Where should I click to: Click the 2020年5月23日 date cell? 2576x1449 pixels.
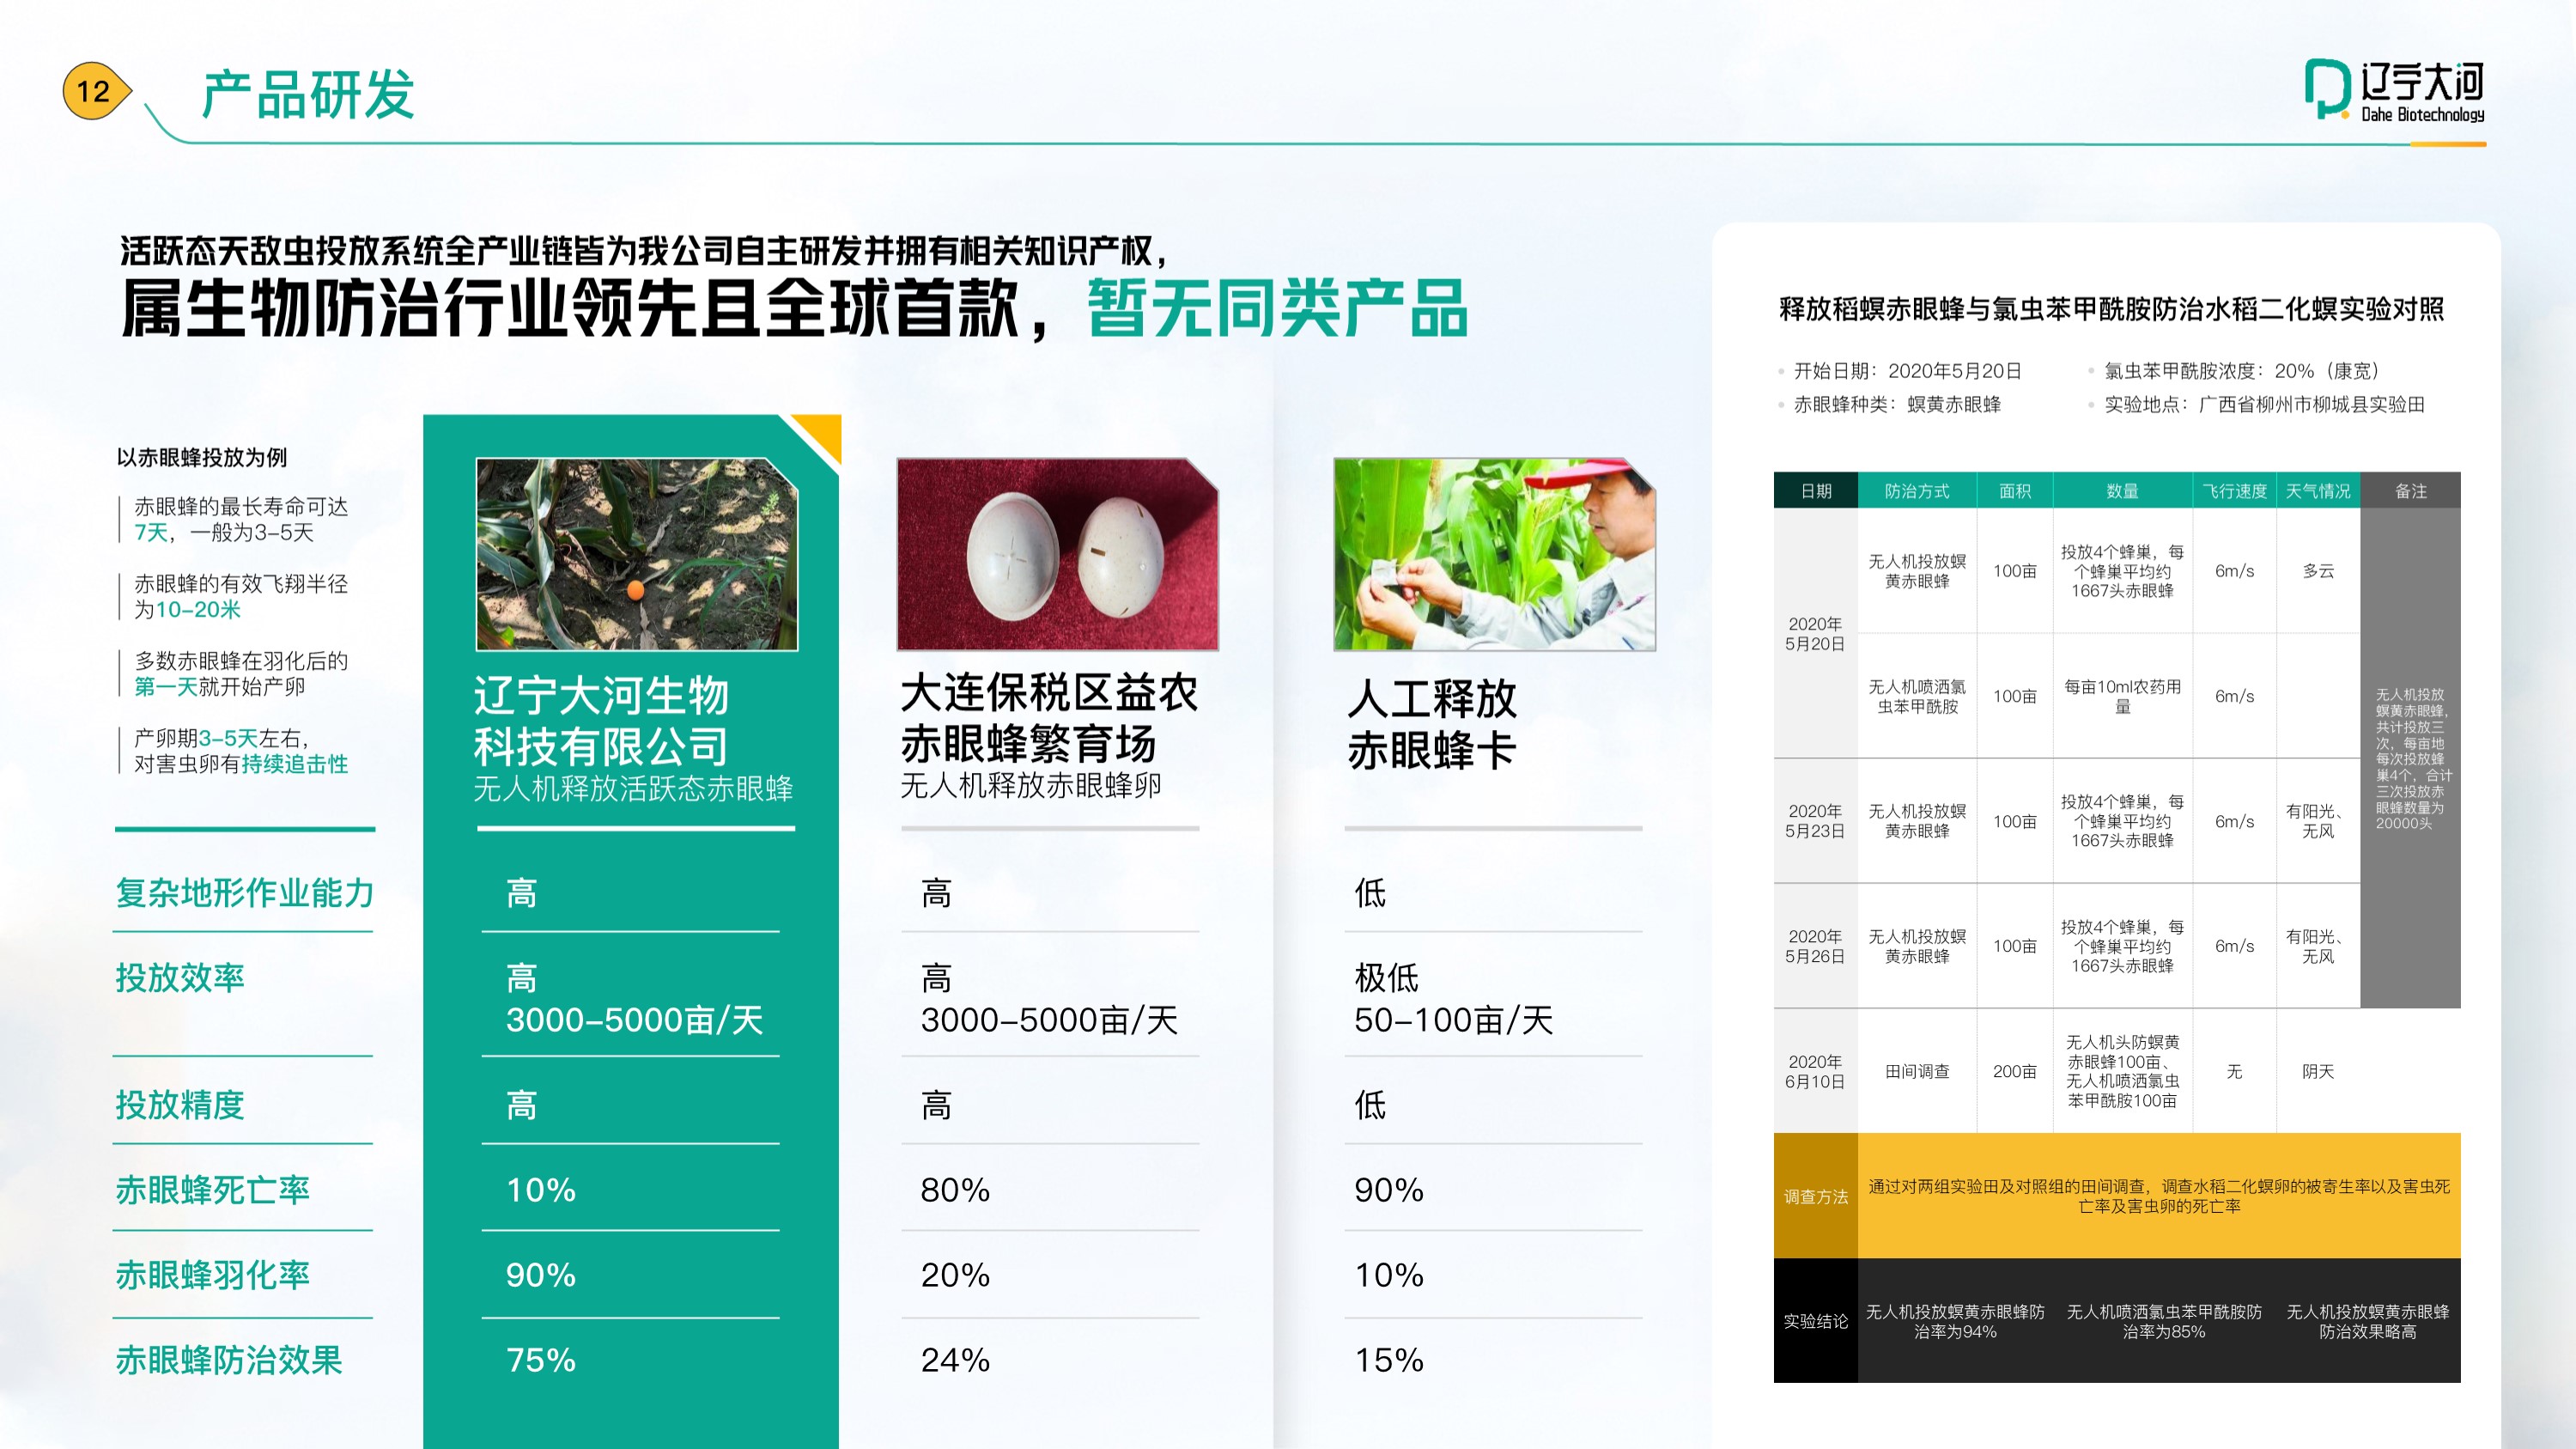pyautogui.click(x=1815, y=820)
